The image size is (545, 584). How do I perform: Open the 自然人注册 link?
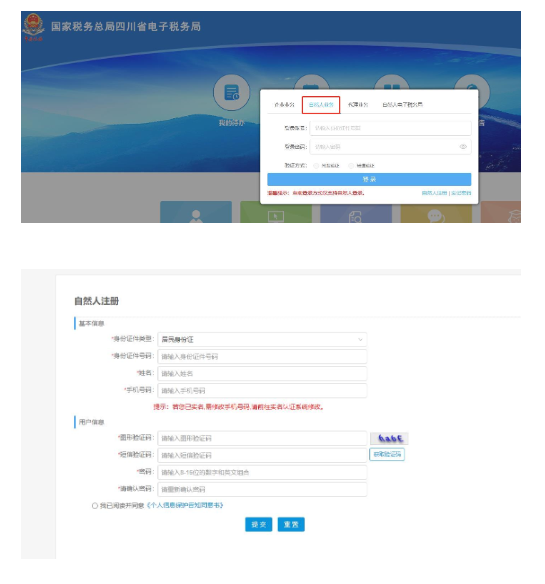(x=434, y=193)
